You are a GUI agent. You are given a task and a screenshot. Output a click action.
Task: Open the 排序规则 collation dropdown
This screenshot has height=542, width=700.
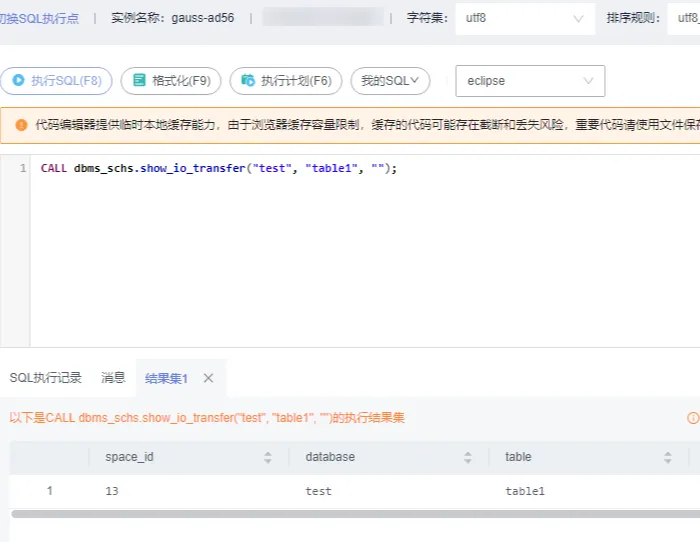(684, 18)
